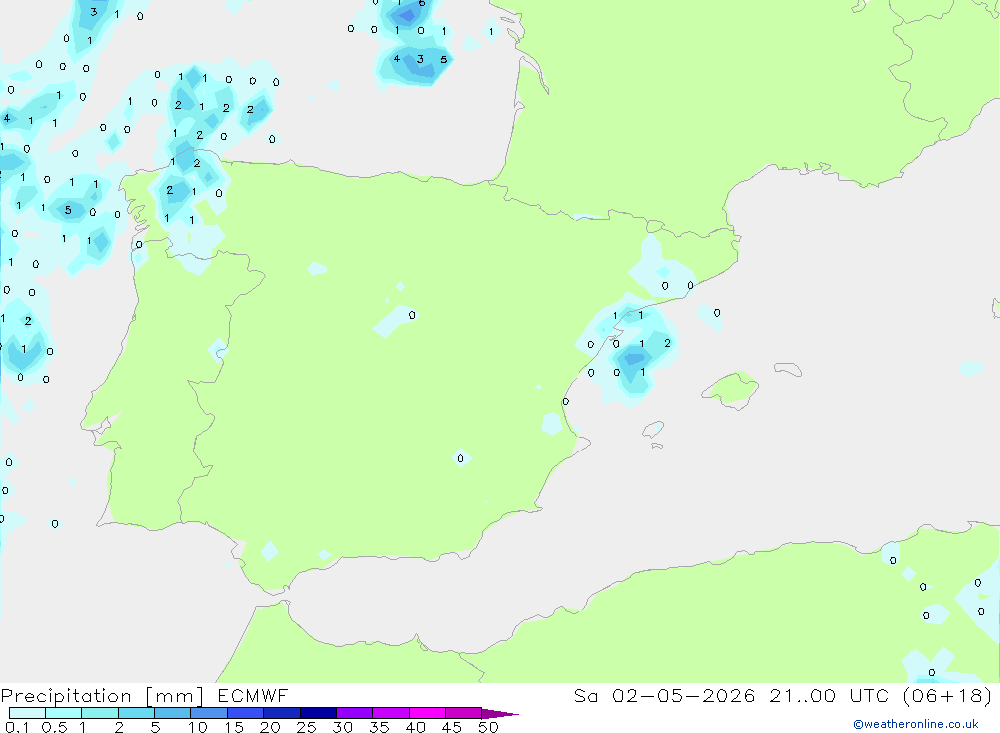Image resolution: width=1000 pixels, height=733 pixels.
Task: Click the '10' legend tick label
Action: pyautogui.click(x=198, y=727)
